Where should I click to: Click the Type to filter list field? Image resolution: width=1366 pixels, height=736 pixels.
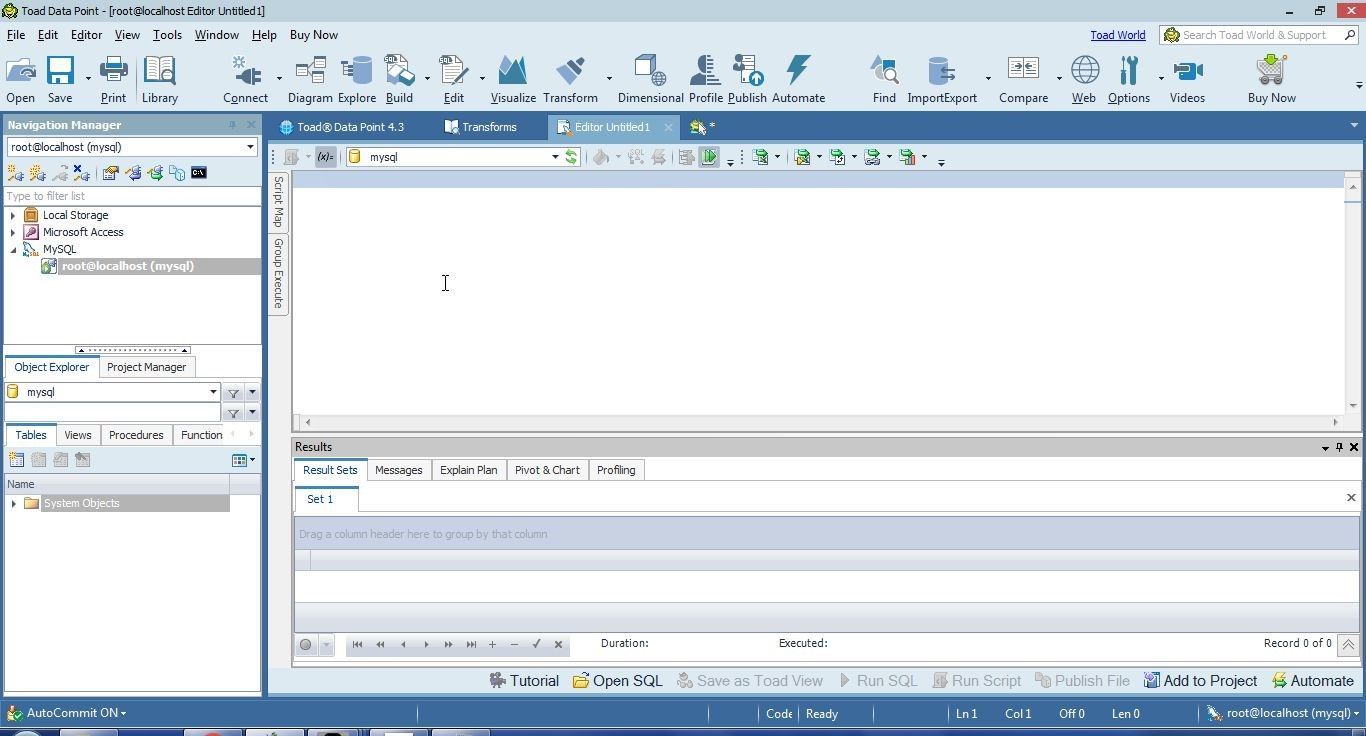tap(132, 196)
